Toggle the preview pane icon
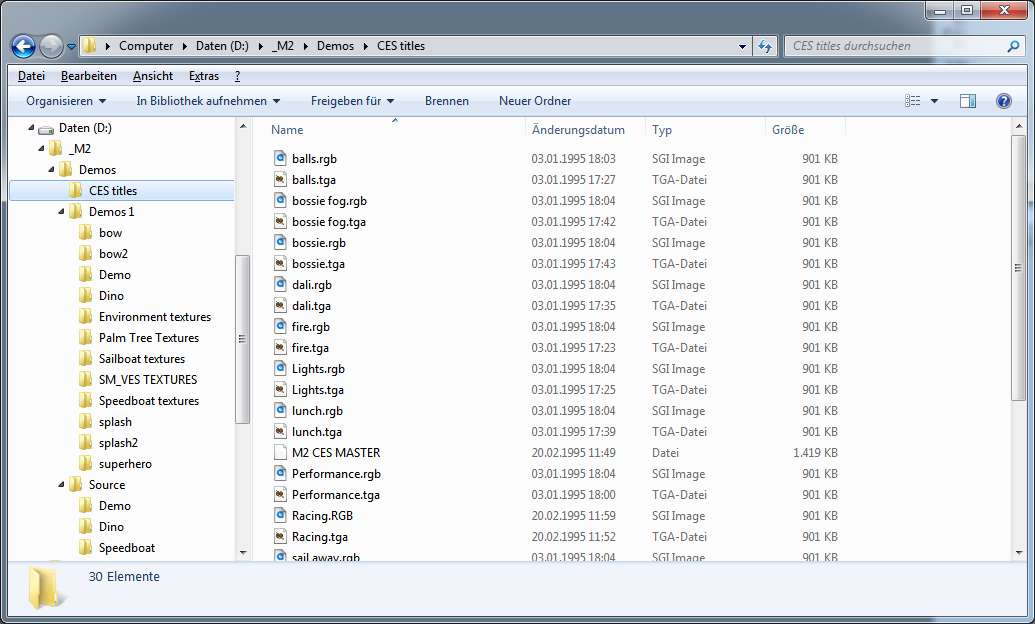 click(968, 101)
